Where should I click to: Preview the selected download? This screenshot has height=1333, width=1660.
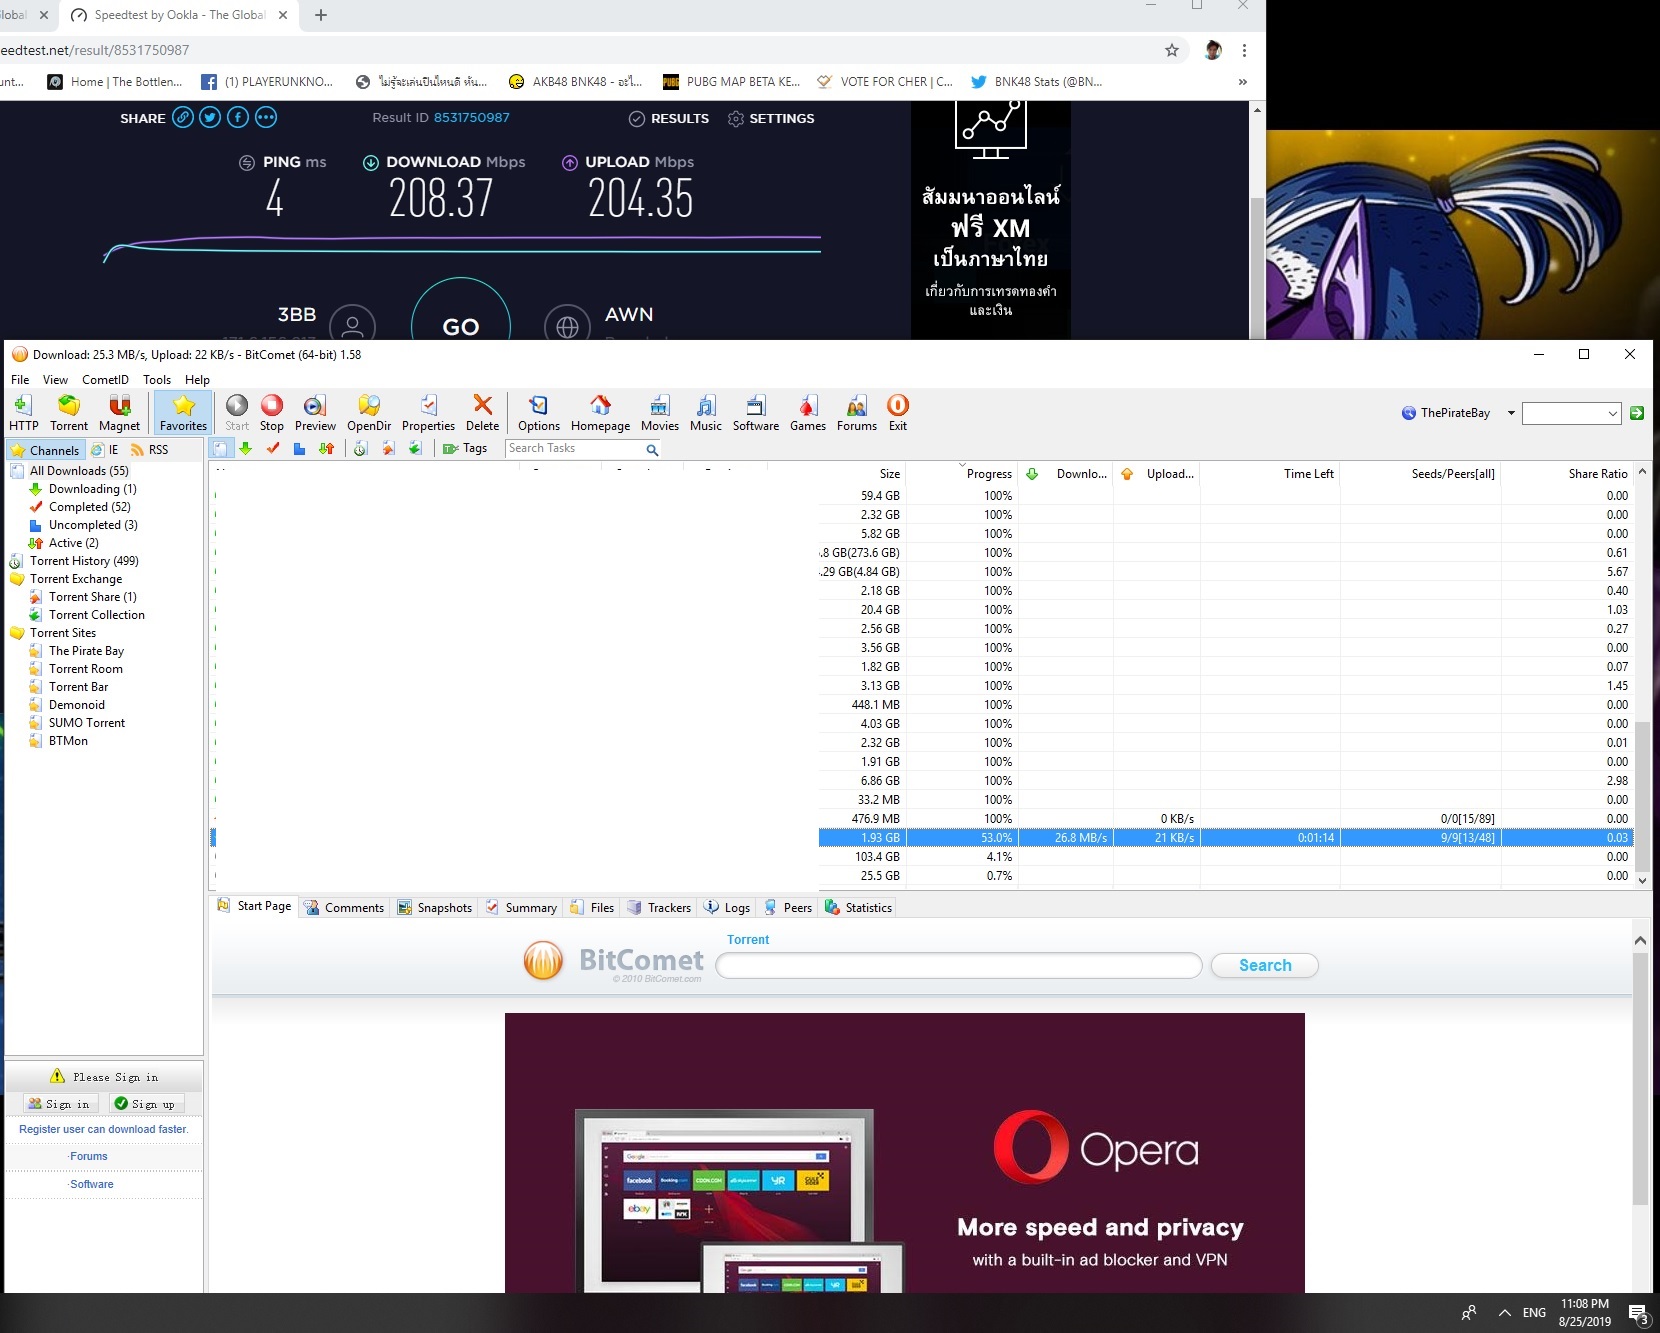(315, 412)
